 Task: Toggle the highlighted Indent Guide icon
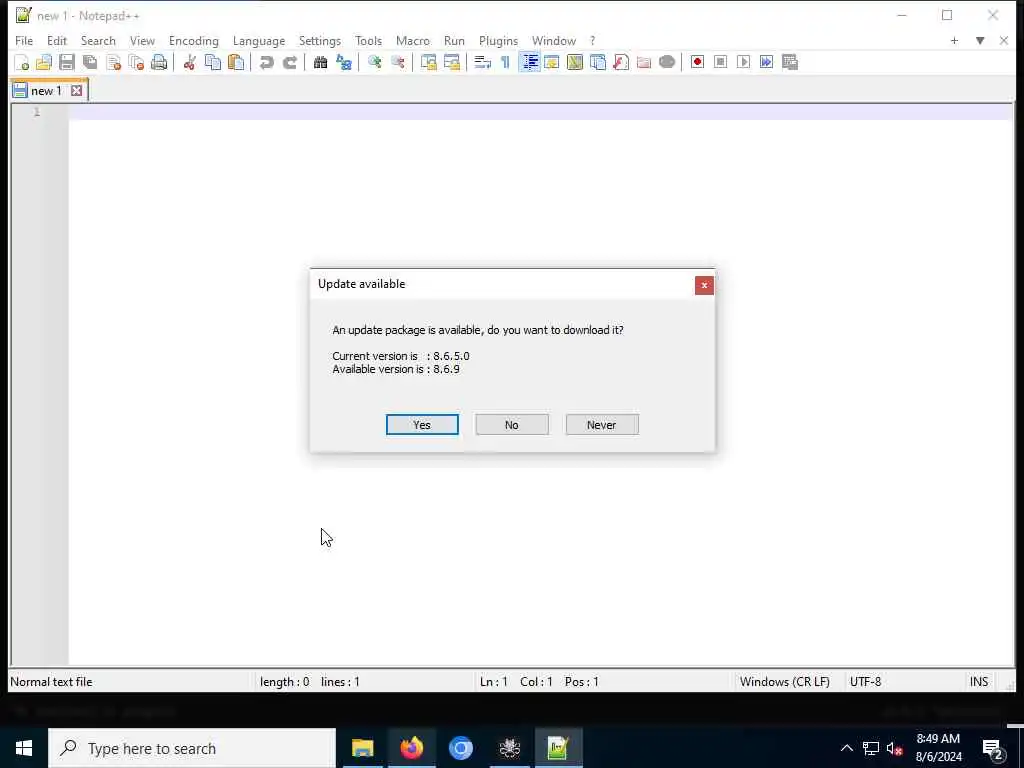tap(530, 62)
